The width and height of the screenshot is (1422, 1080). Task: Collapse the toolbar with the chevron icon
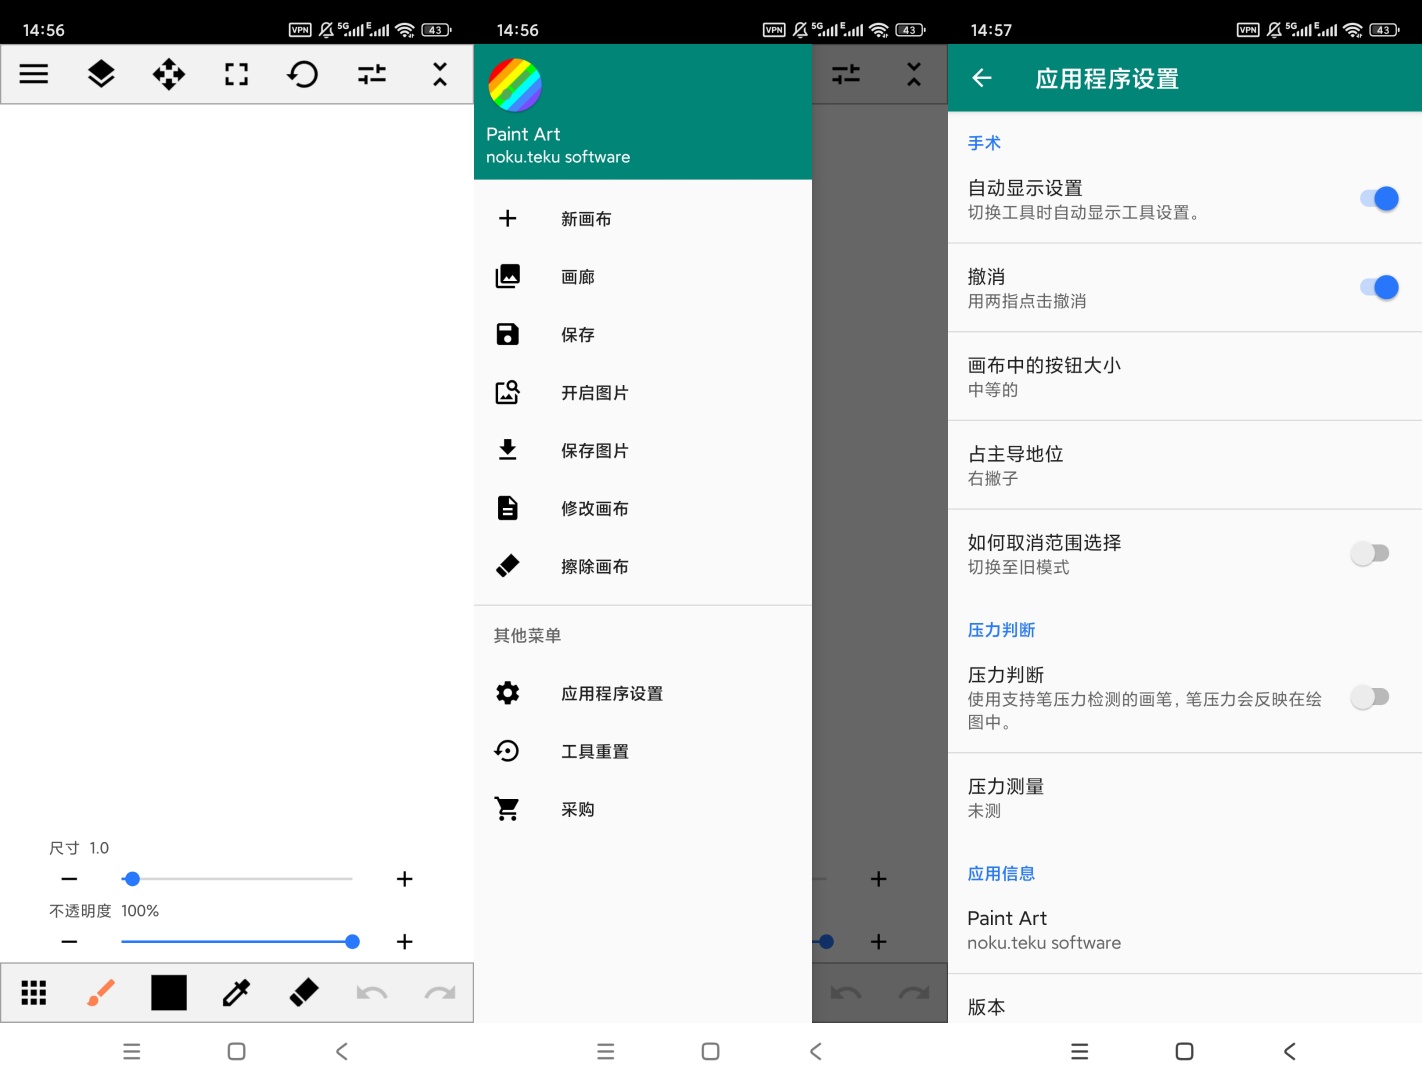(440, 74)
